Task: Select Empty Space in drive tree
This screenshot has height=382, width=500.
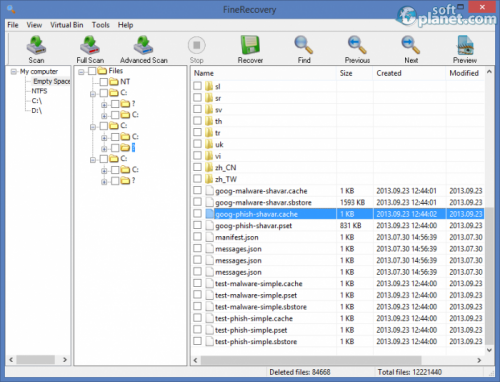Action: point(51,81)
